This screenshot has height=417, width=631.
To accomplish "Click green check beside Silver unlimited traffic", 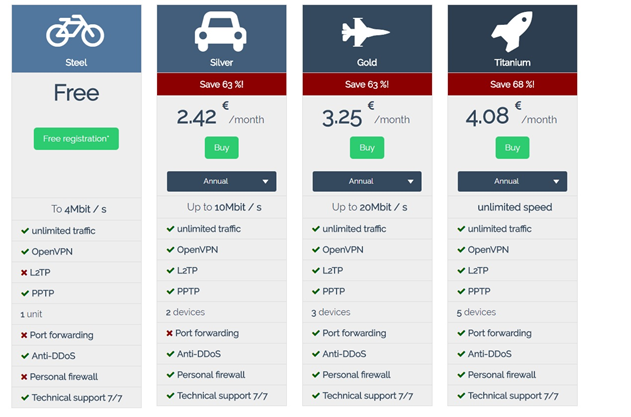I will pos(171,229).
